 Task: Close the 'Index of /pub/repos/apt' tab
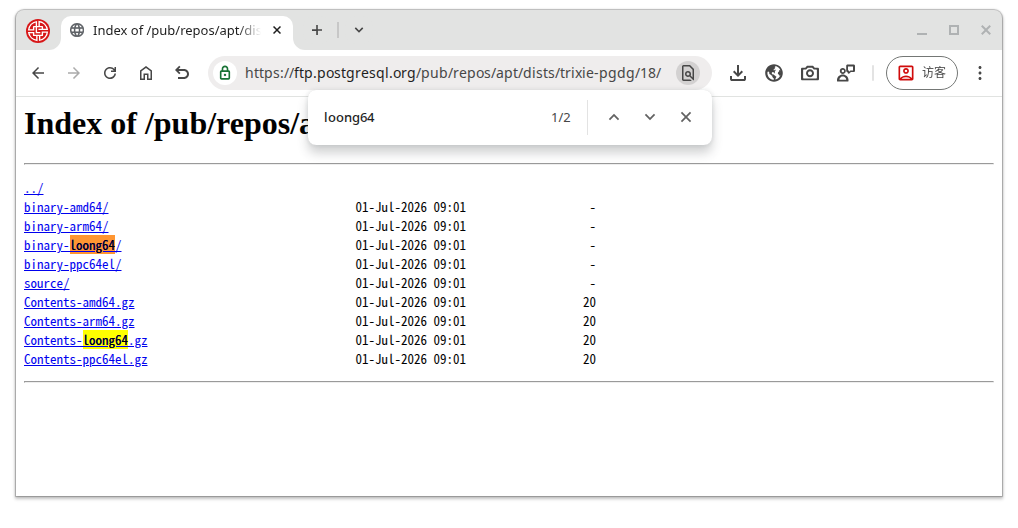click(277, 31)
